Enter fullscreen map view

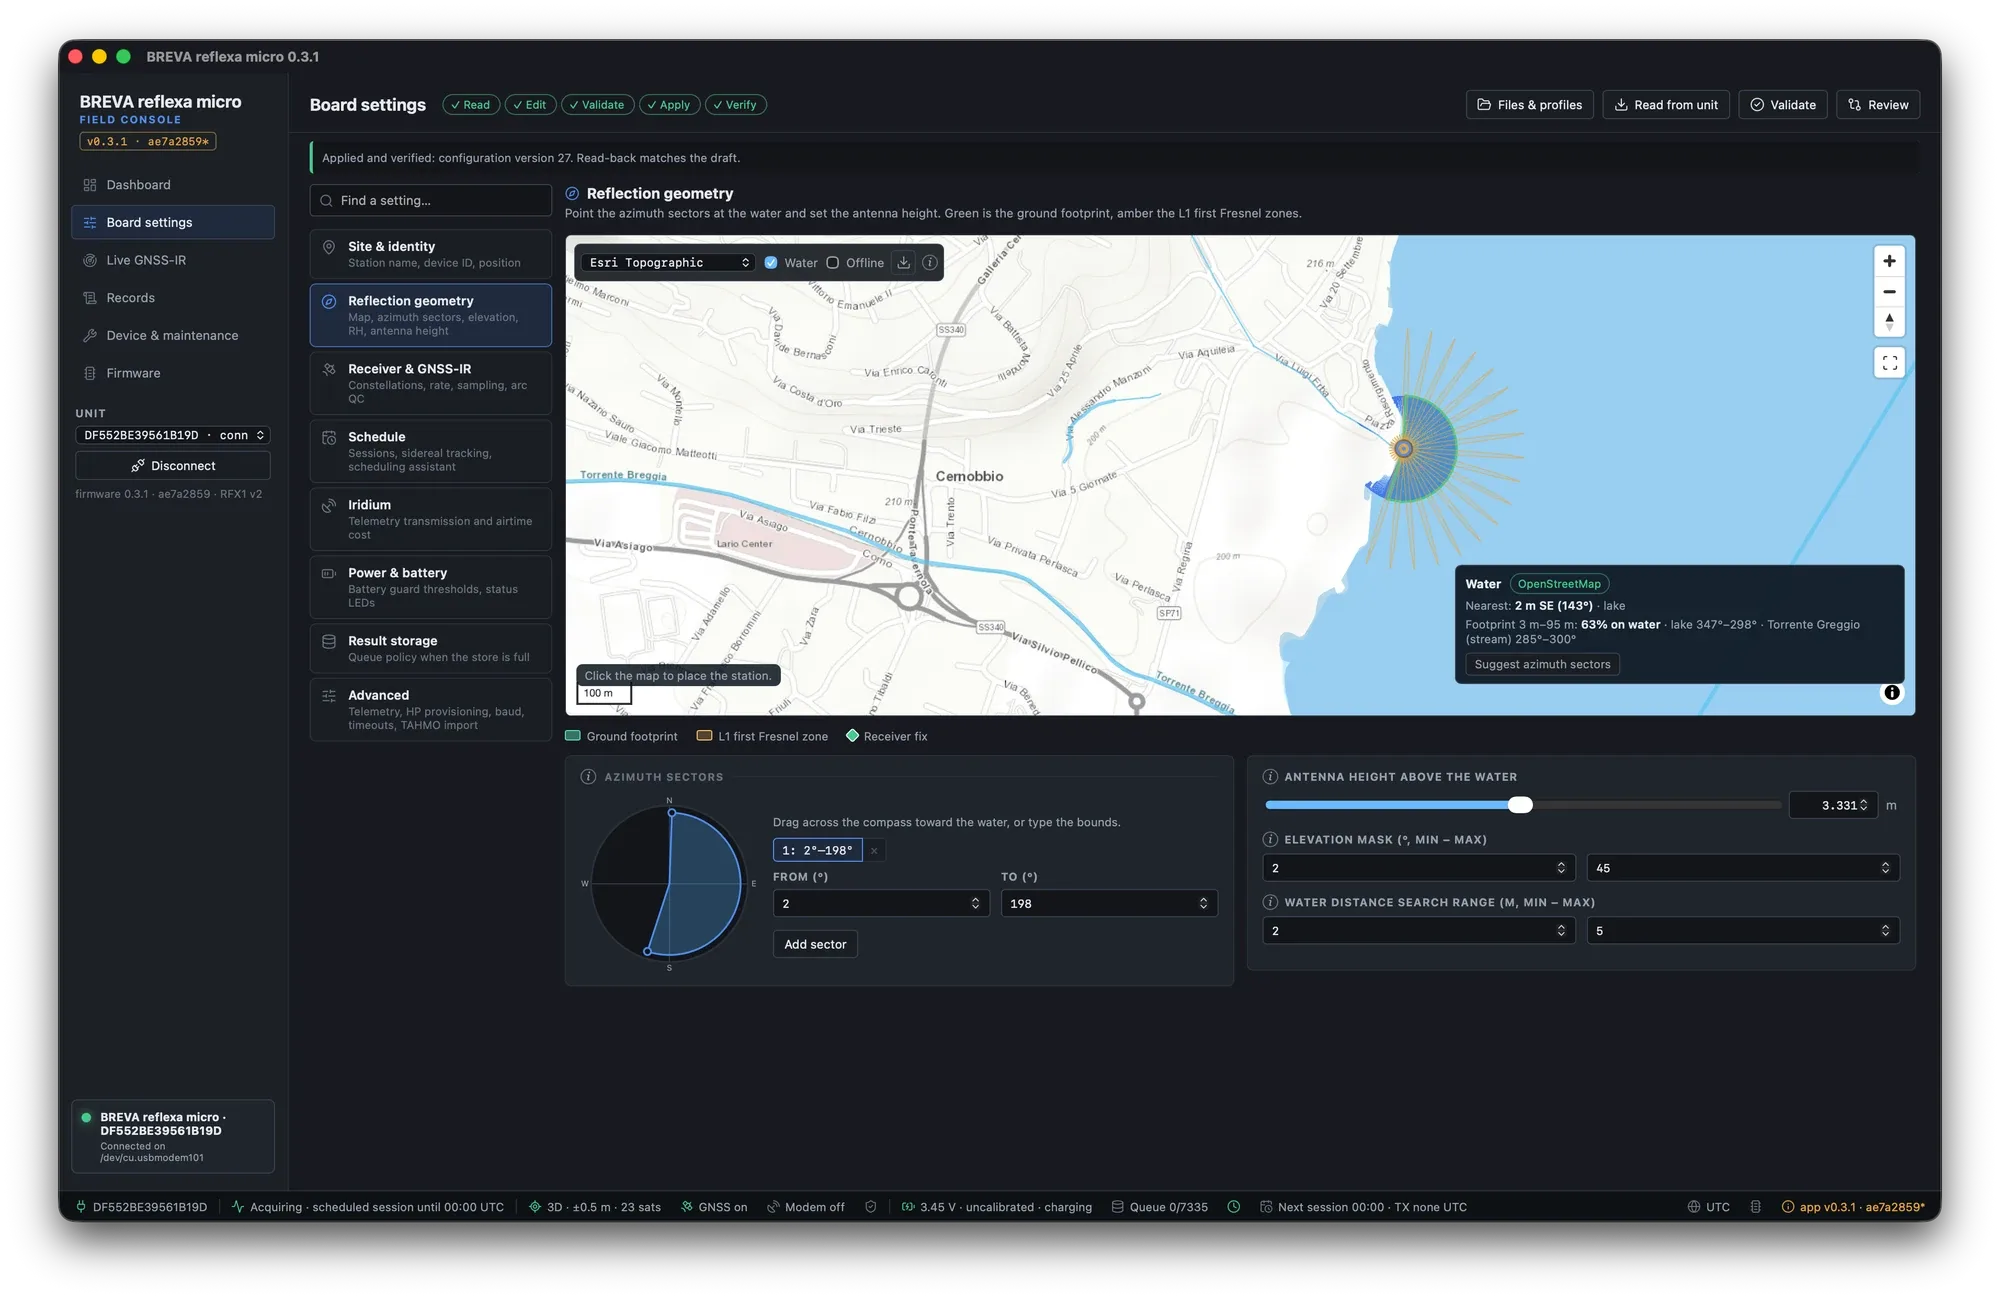(x=1889, y=363)
